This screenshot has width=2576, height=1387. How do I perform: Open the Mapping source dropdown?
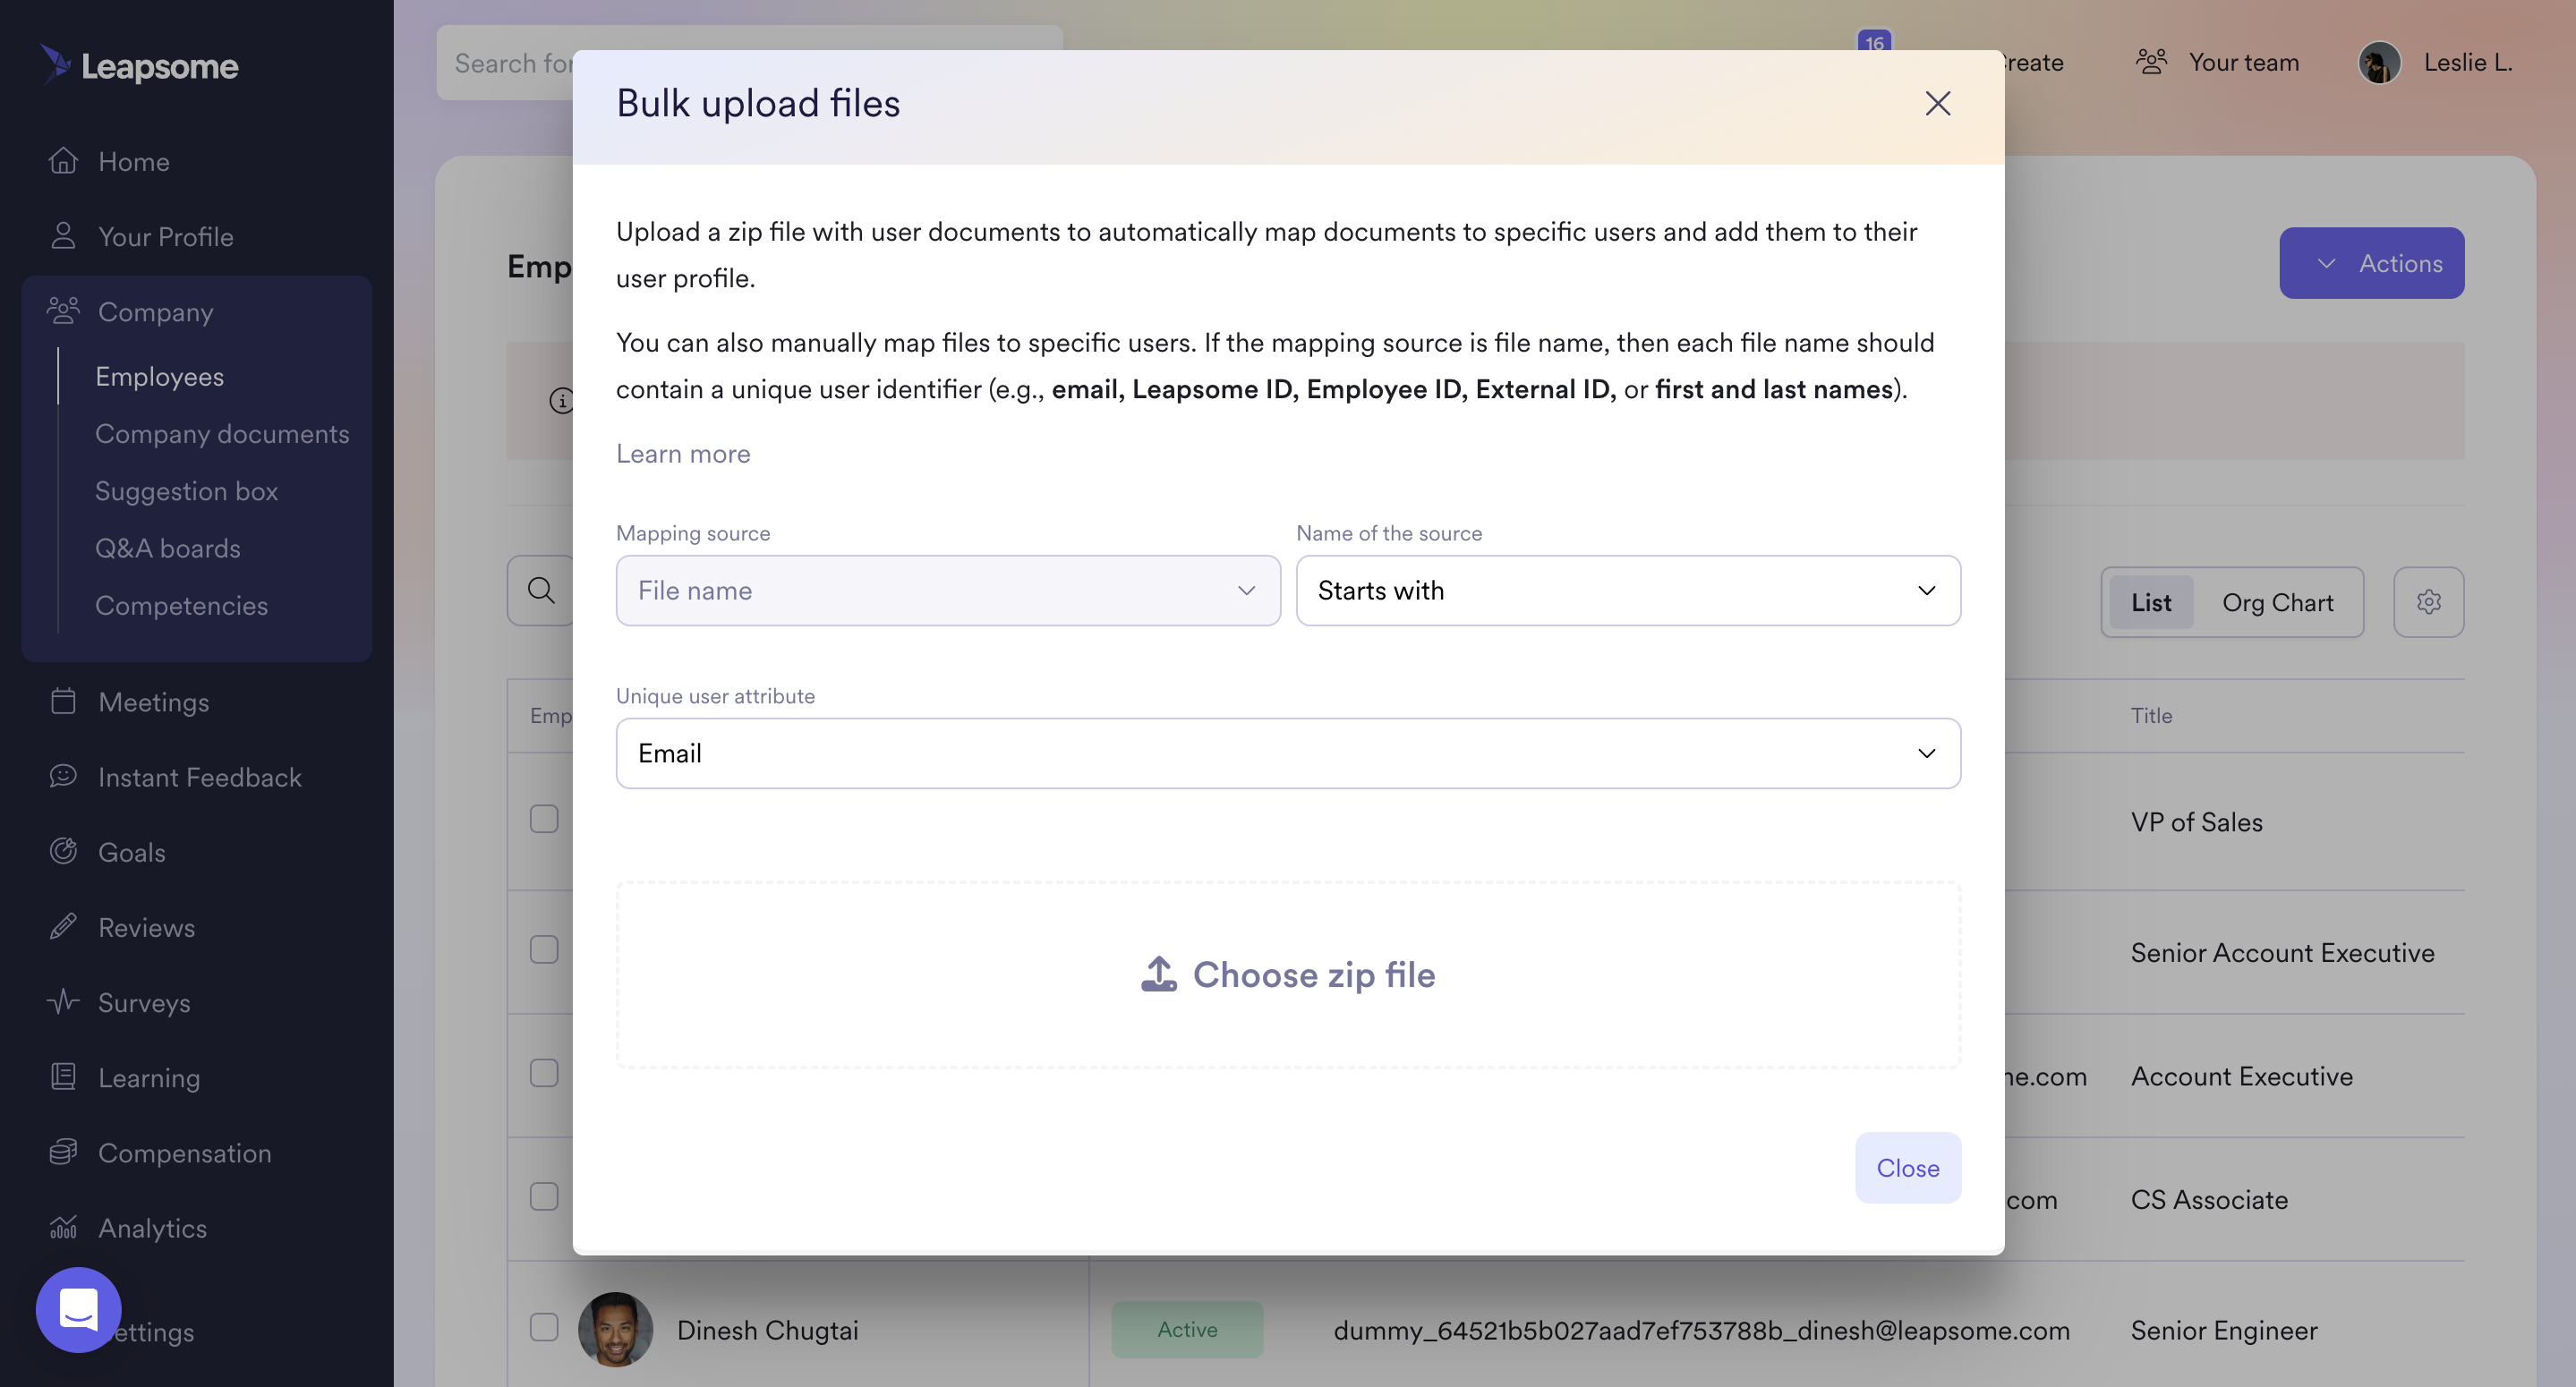(947, 591)
